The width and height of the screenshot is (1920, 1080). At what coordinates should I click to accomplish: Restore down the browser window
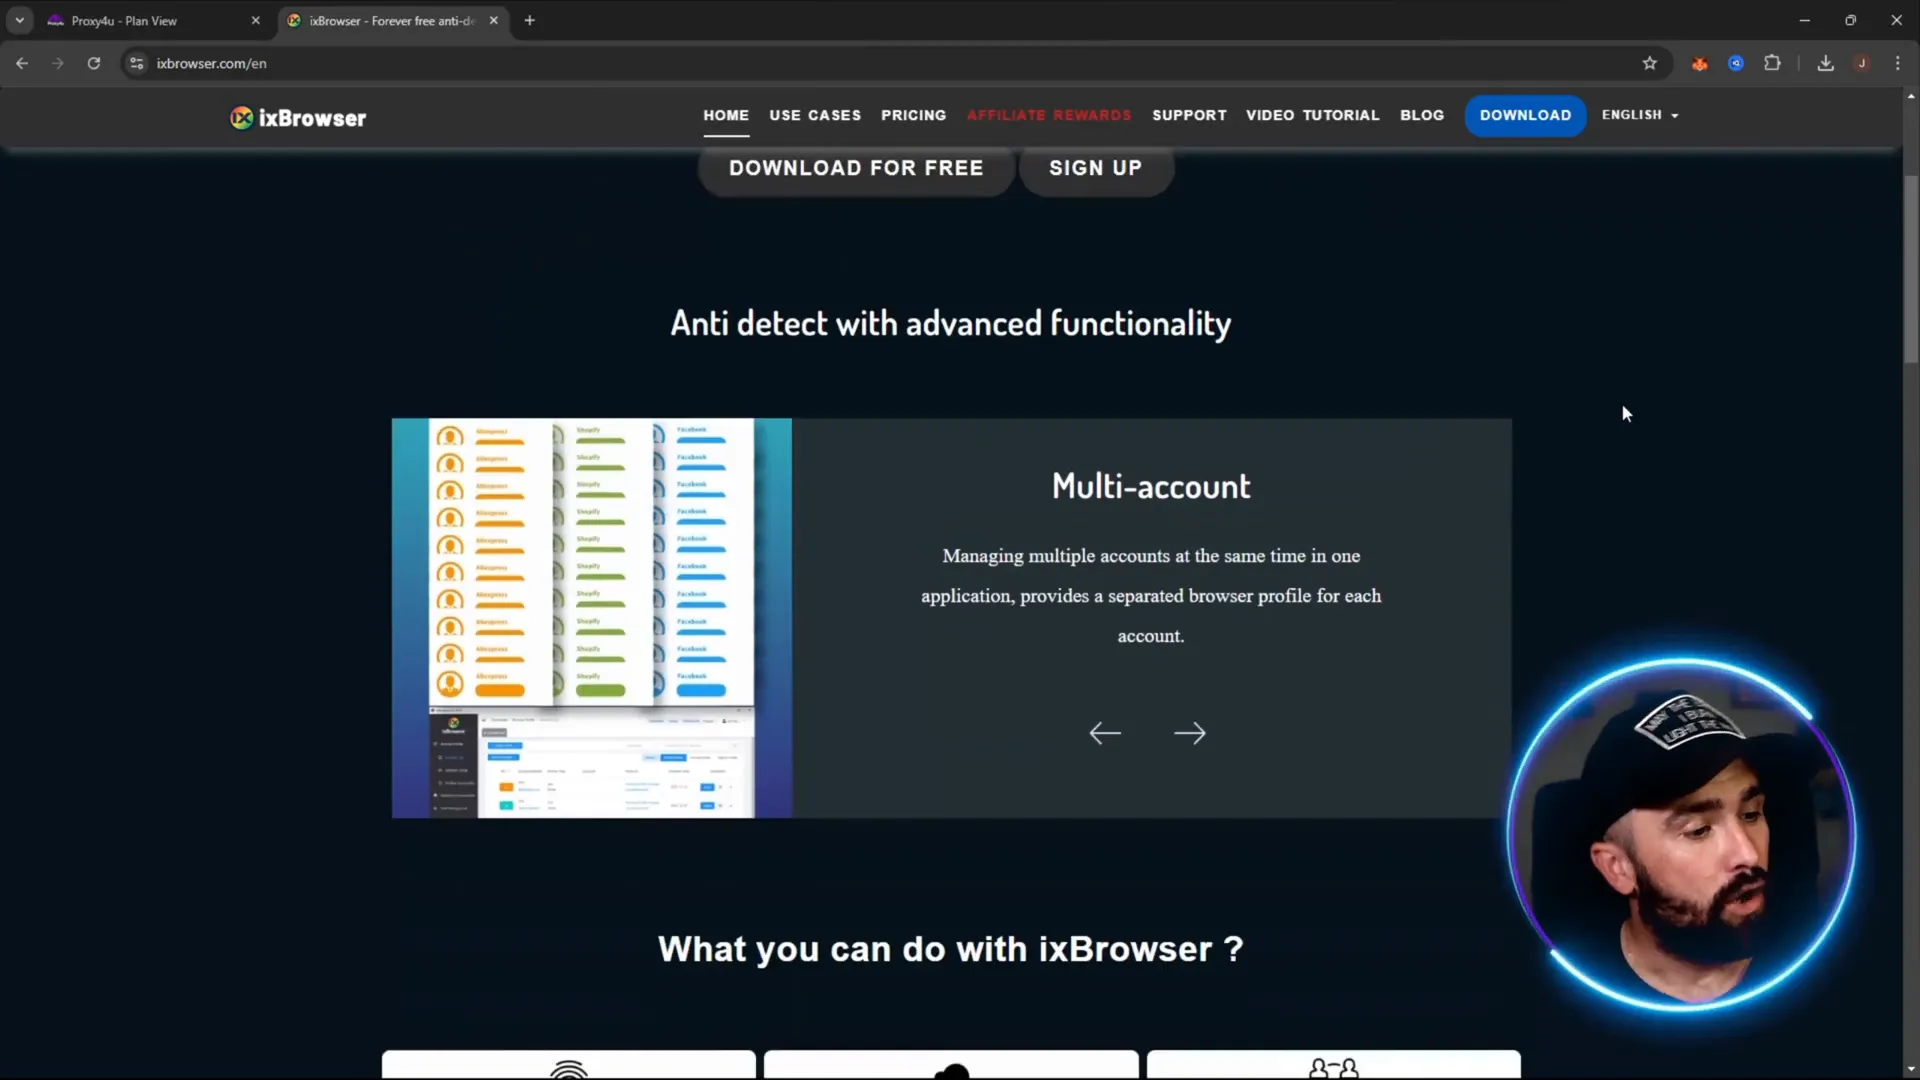tap(1851, 20)
